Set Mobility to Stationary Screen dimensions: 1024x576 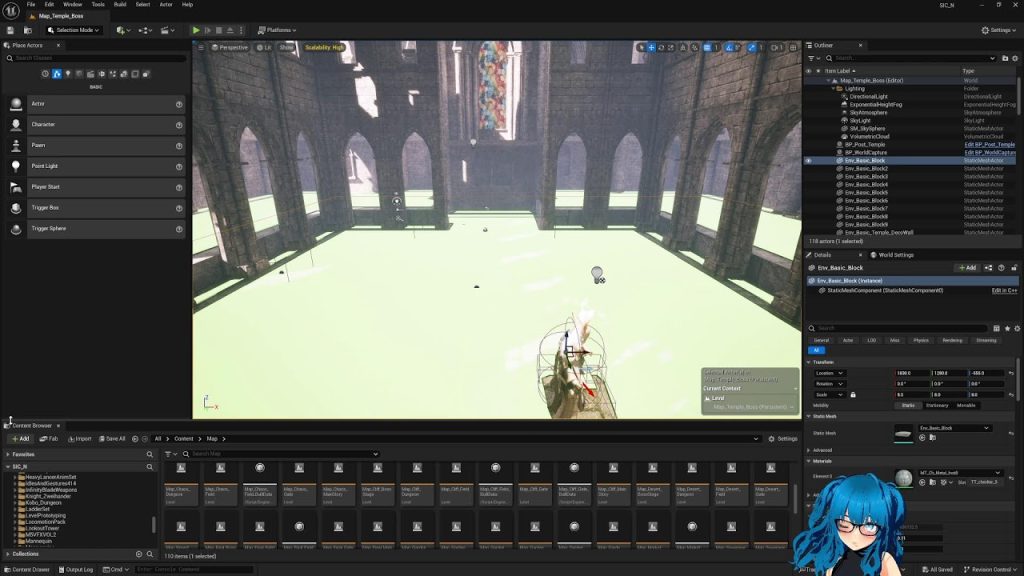pos(937,405)
